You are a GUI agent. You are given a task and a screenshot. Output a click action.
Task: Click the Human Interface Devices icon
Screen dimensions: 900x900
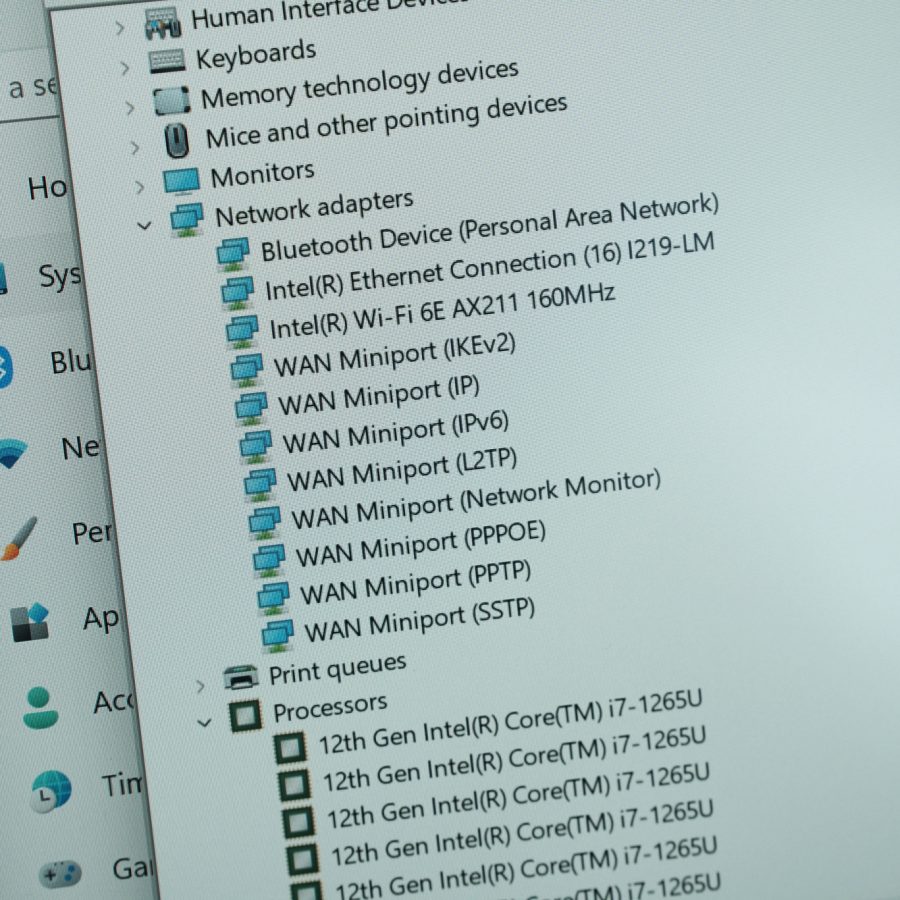[163, 25]
